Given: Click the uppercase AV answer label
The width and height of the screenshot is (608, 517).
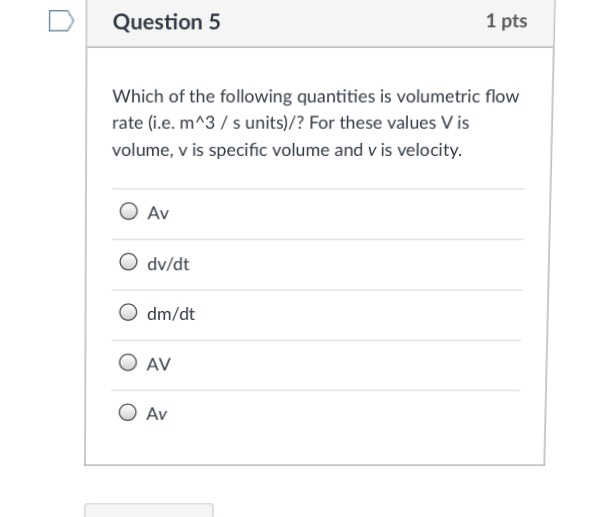Looking at the screenshot, I should (x=159, y=364).
